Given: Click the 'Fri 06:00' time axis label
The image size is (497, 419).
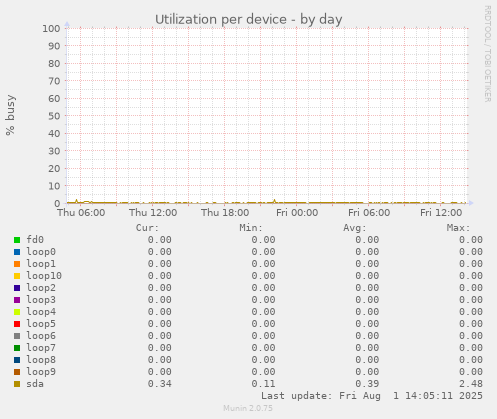Looking at the screenshot, I should click(369, 213).
